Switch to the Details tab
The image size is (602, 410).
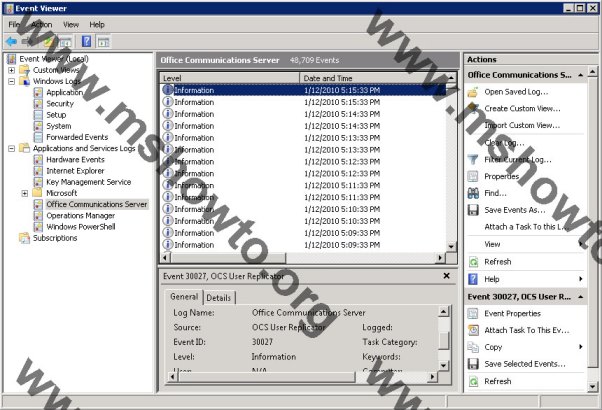click(219, 298)
